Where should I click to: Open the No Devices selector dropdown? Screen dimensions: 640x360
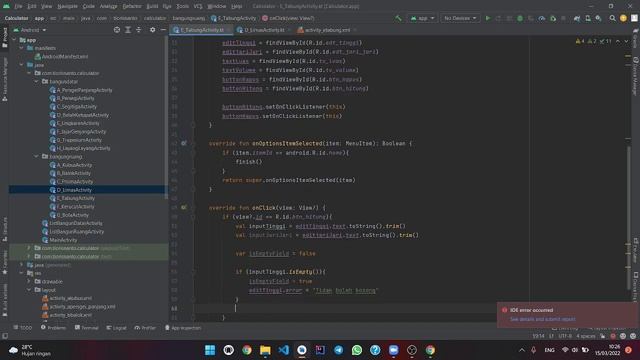pyautogui.click(x=460, y=18)
